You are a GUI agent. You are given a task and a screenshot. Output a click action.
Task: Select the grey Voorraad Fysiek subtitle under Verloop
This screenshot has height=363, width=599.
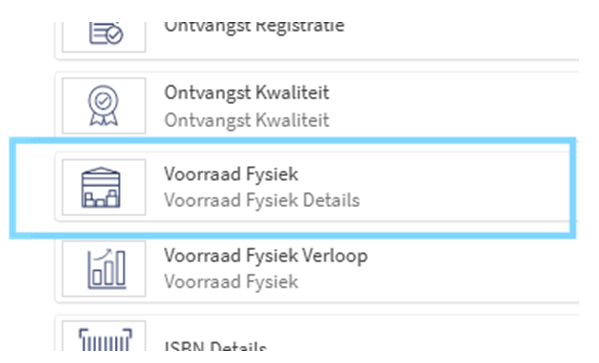tap(231, 282)
